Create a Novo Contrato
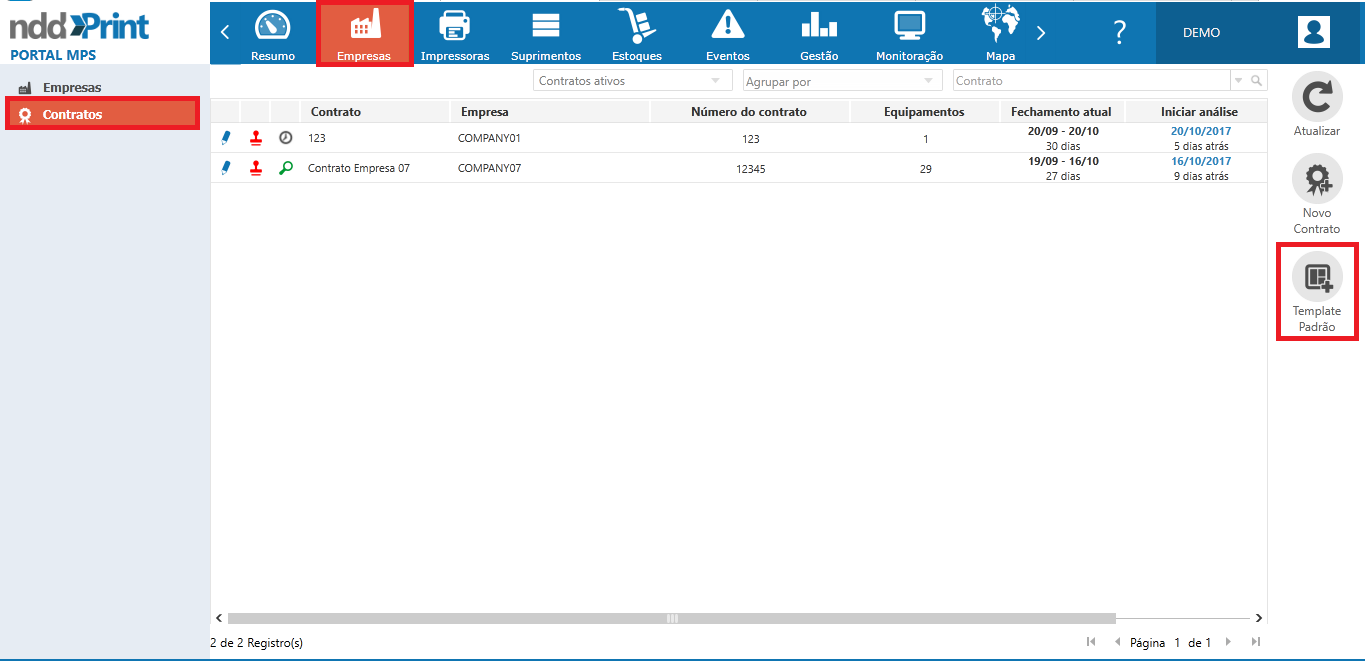Screen dimensions: 1370x661 (1317, 180)
